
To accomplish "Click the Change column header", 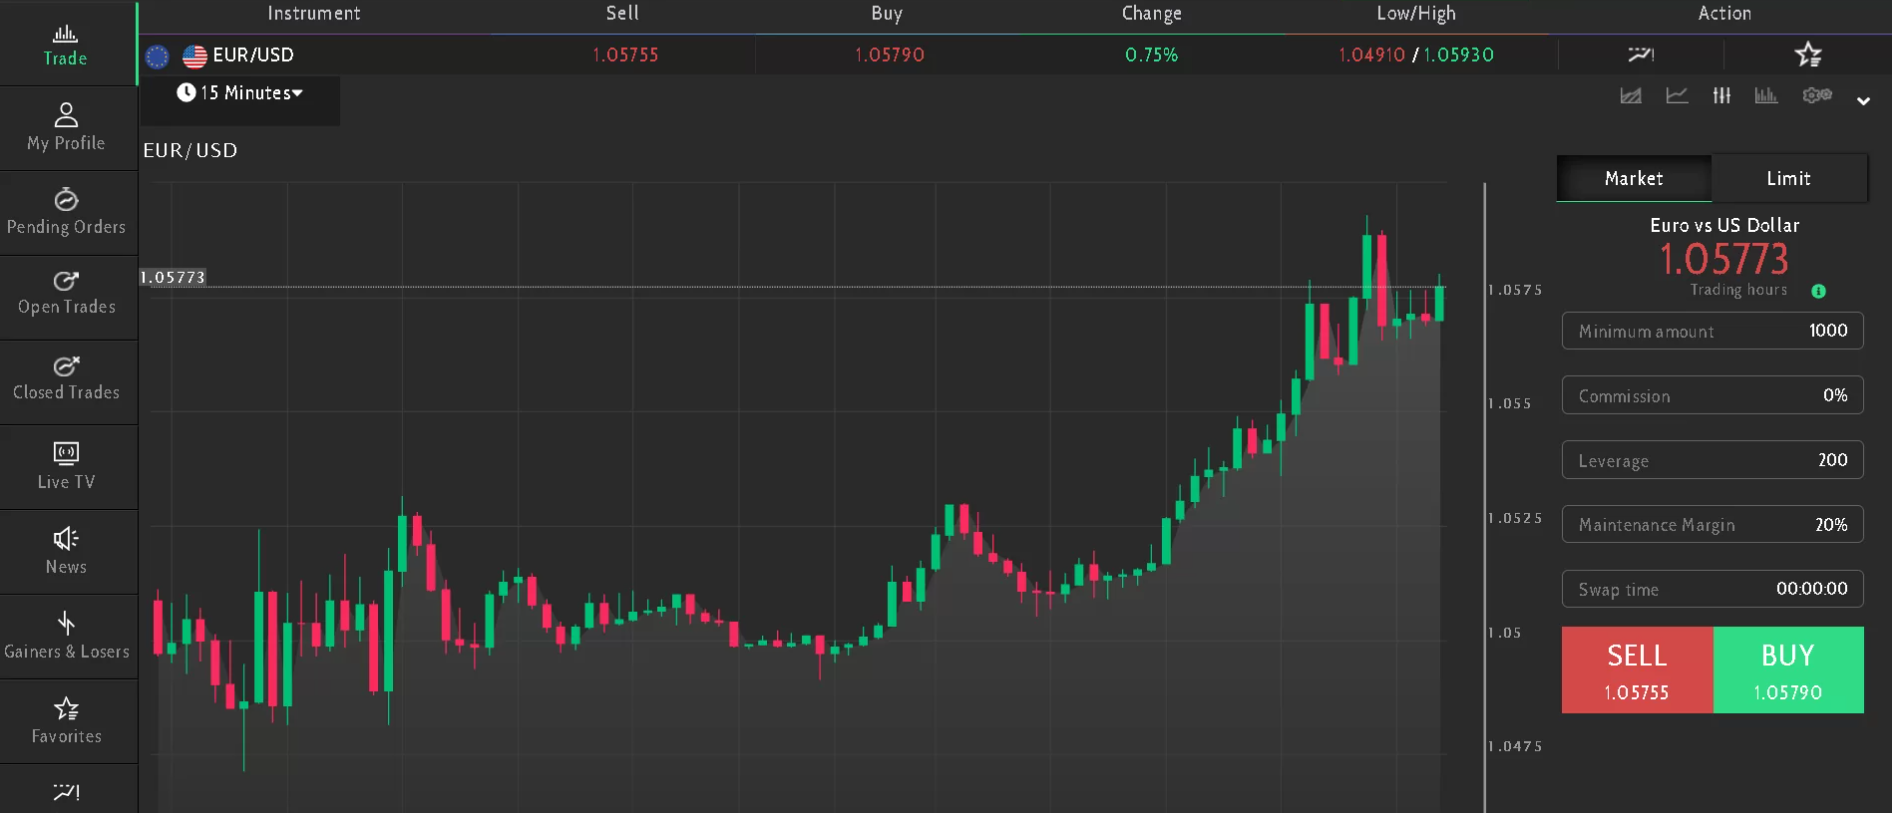I will 1152,13.
